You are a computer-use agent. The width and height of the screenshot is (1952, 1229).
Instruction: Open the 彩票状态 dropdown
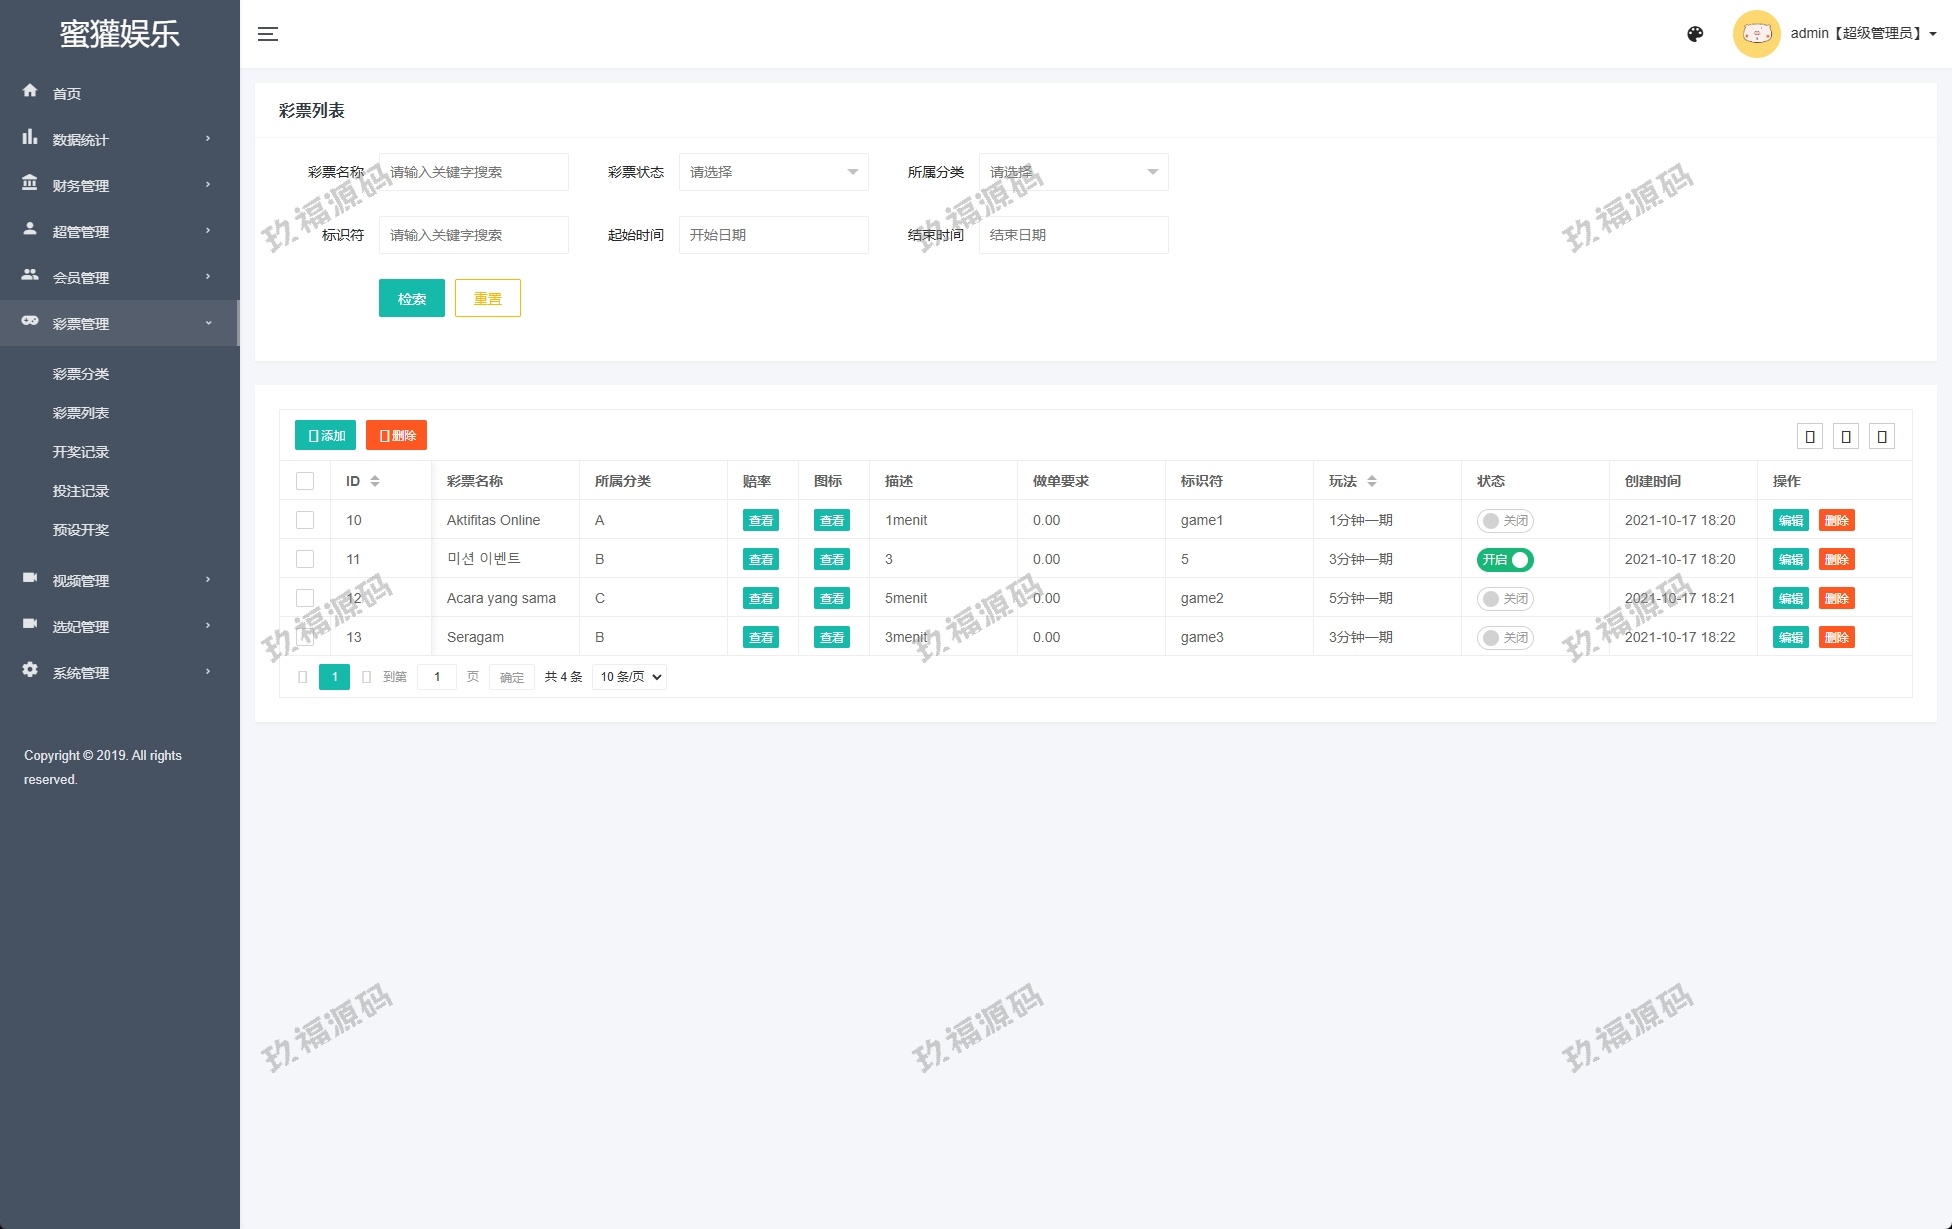773,172
